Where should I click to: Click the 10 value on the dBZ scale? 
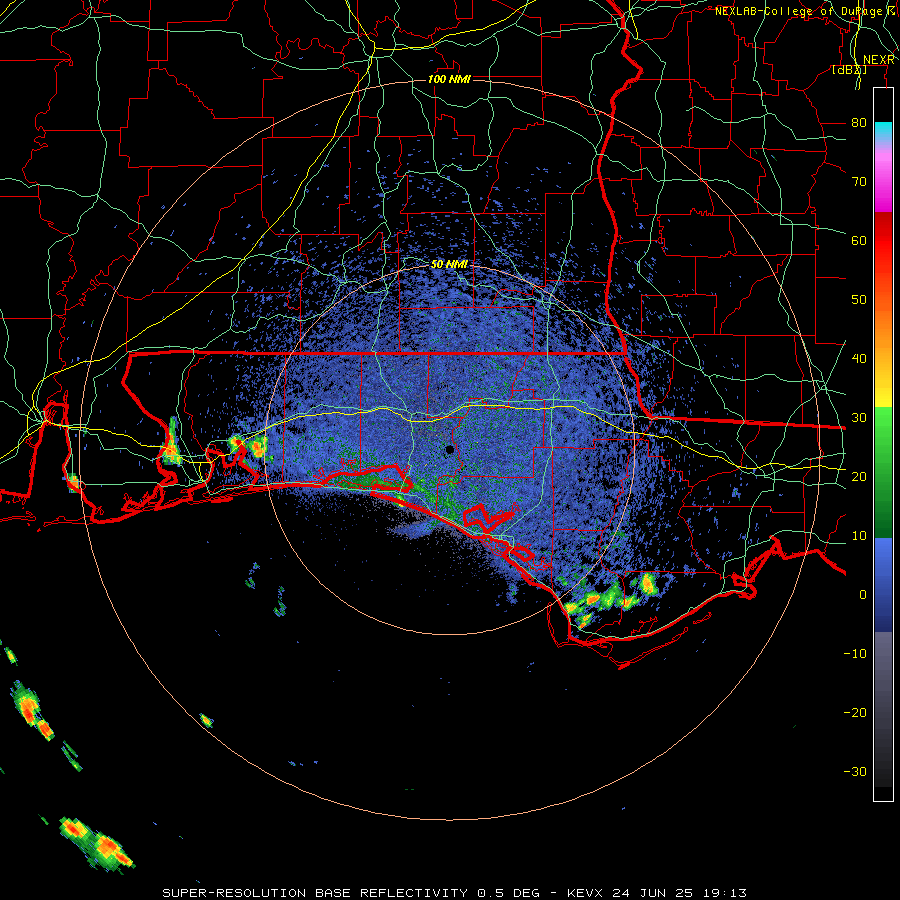[859, 536]
